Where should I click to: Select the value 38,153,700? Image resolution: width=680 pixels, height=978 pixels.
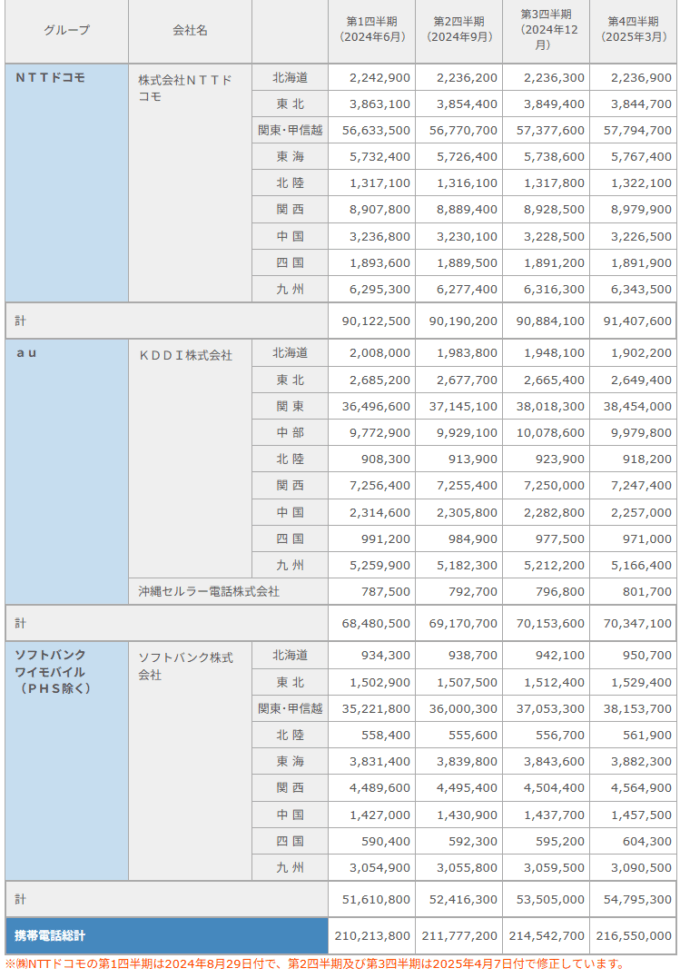click(x=638, y=709)
